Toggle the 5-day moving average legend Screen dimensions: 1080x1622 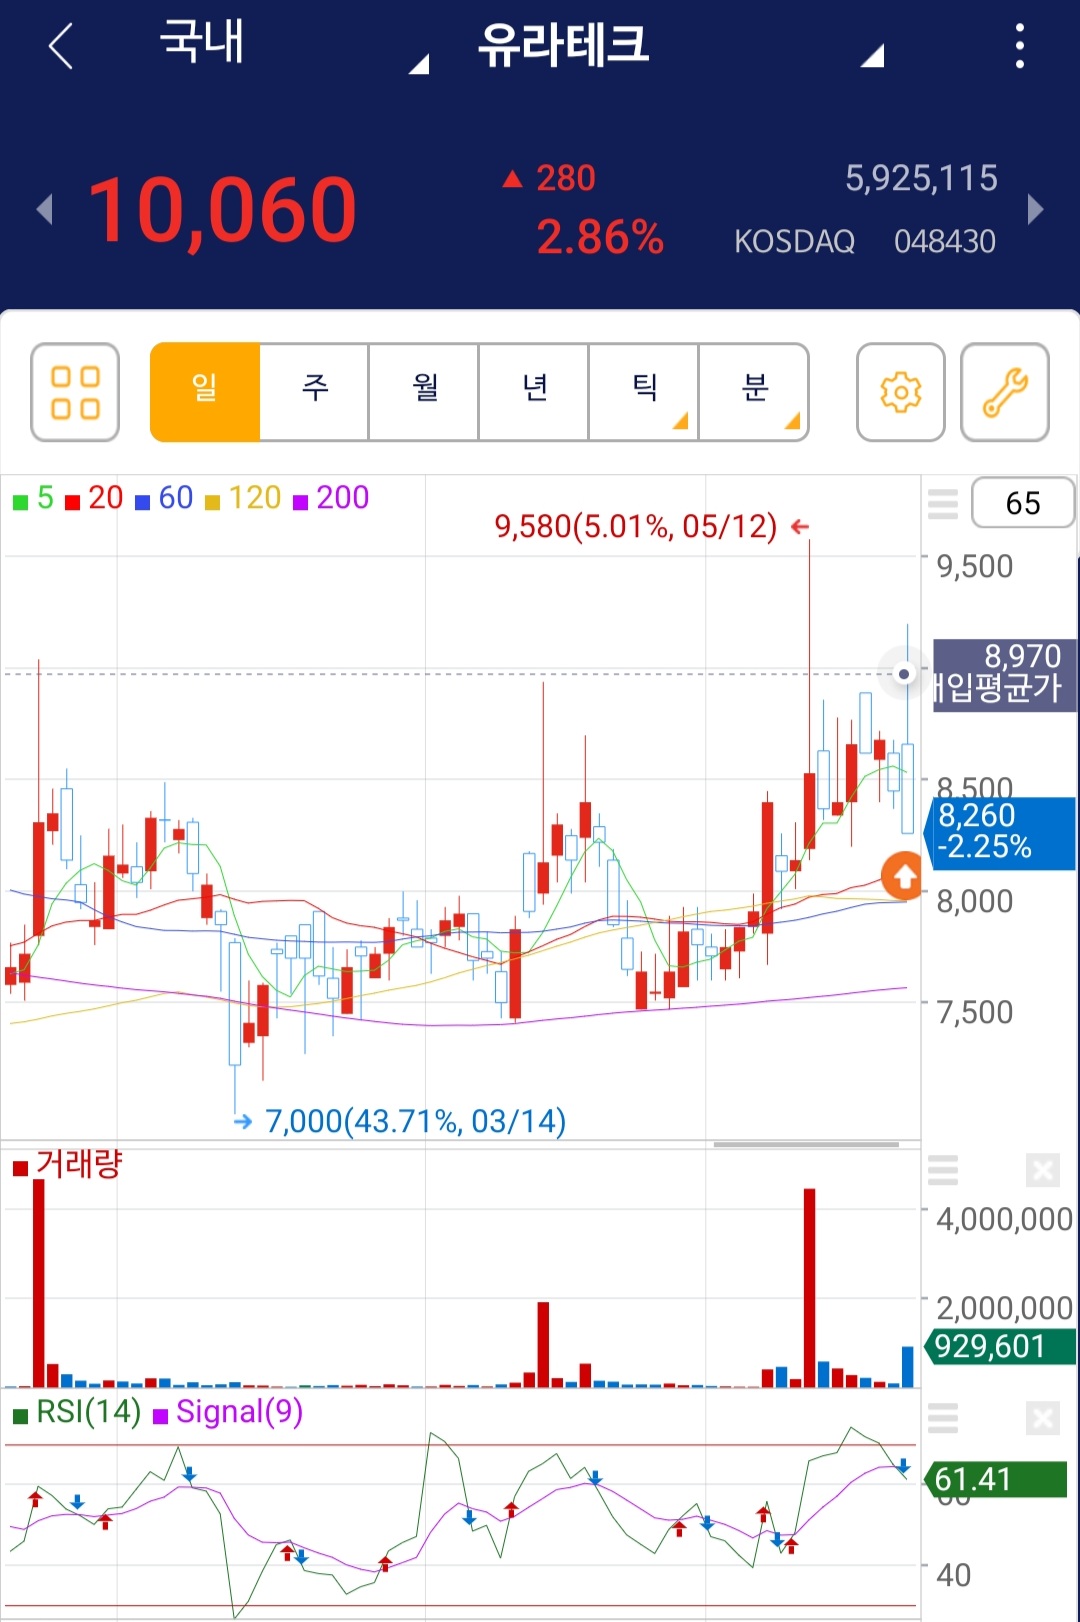point(33,498)
